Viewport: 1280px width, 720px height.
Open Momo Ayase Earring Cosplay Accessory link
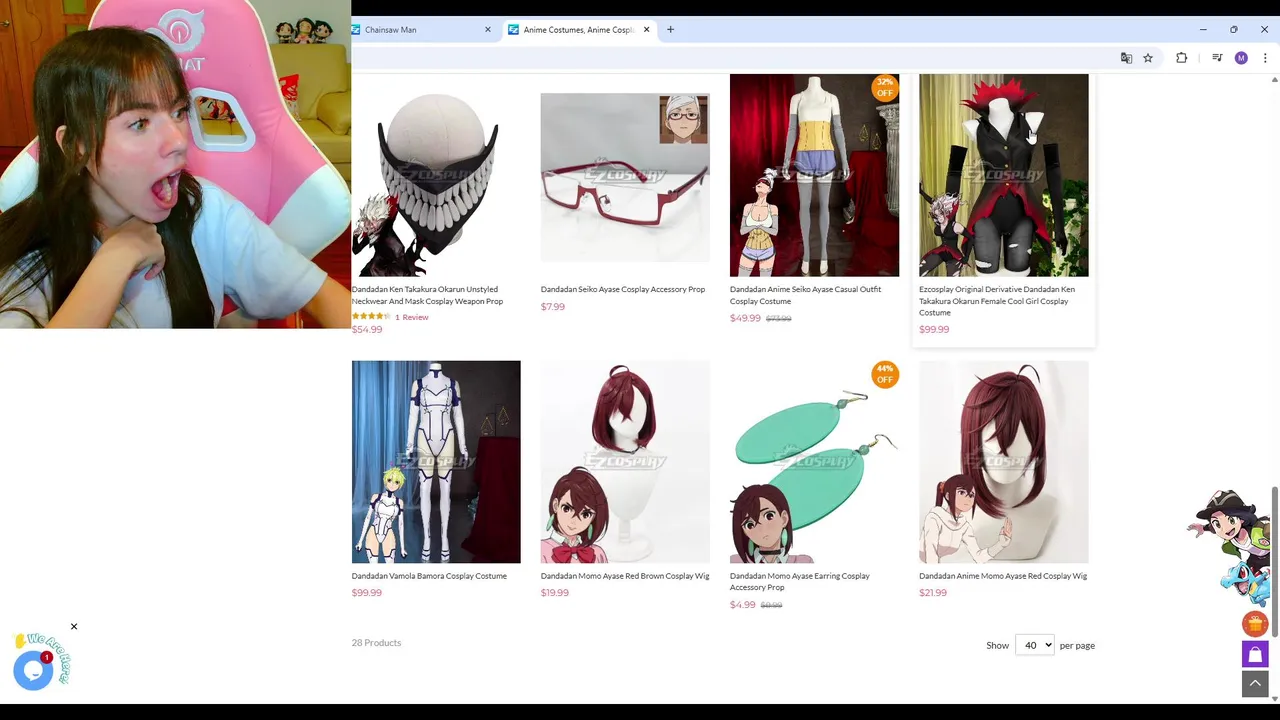[x=800, y=581]
